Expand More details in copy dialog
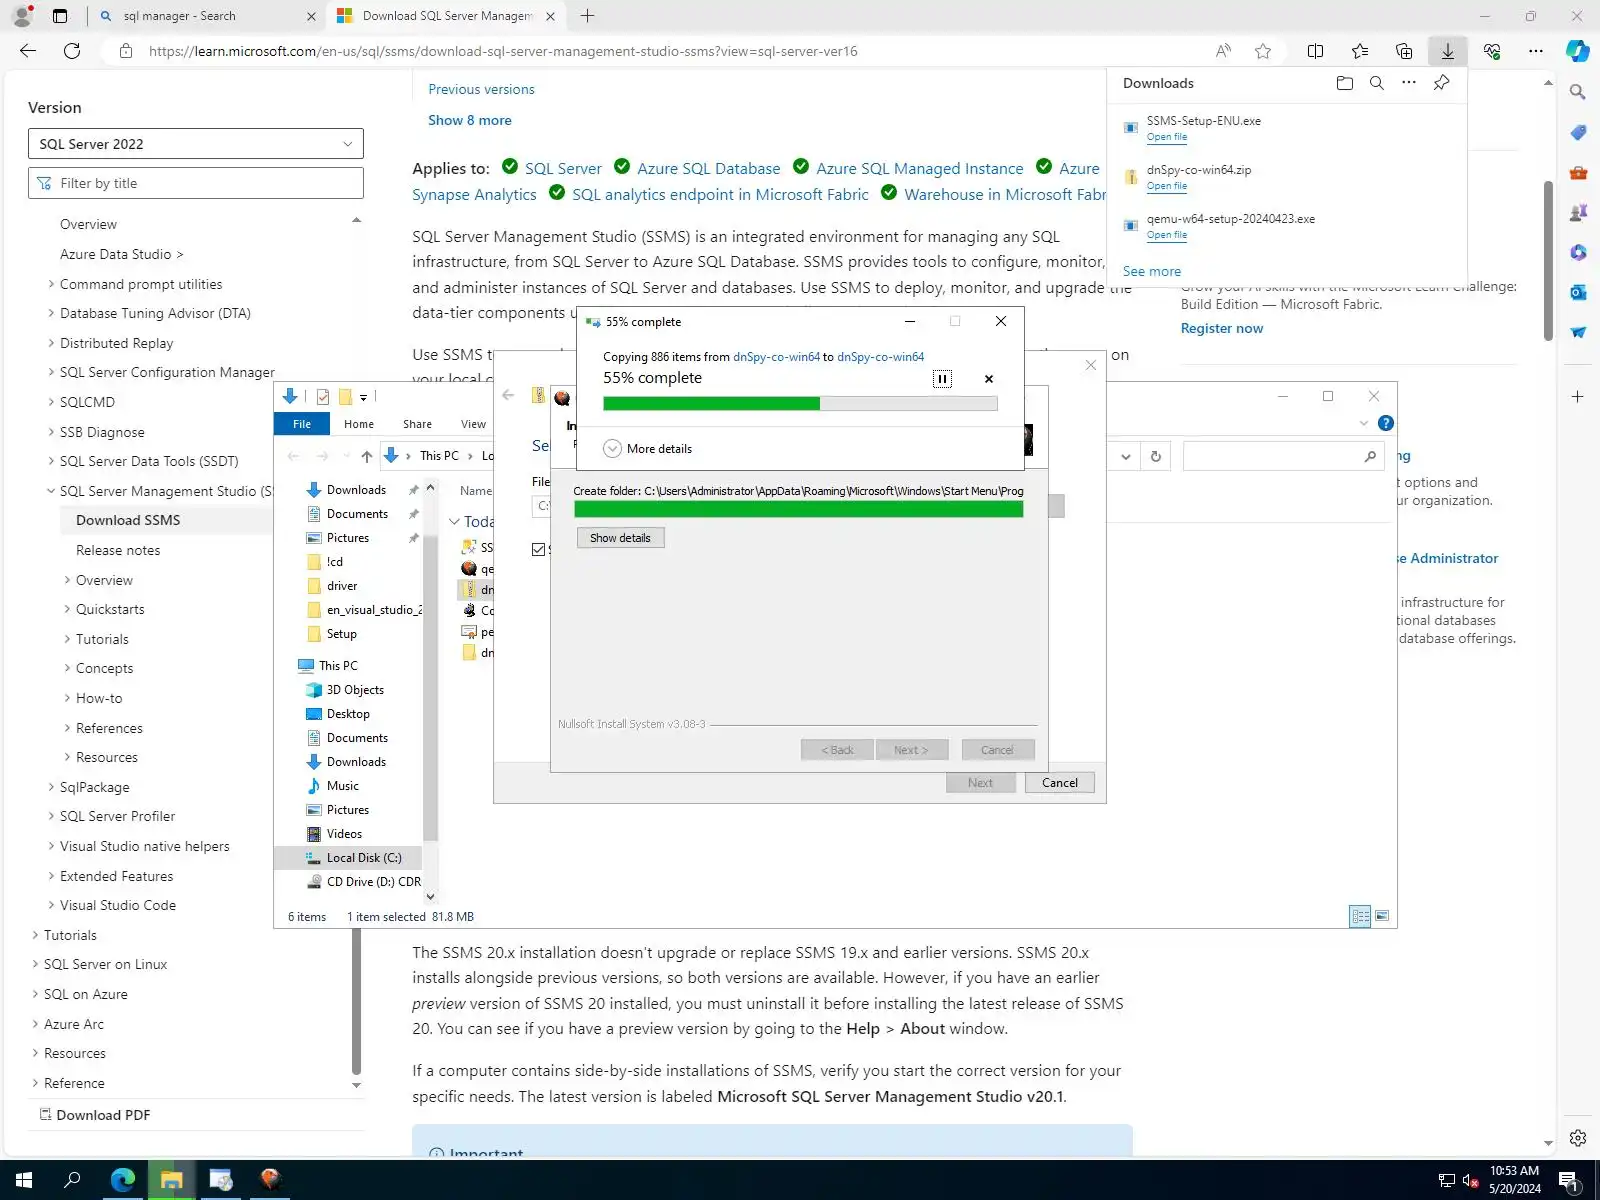 (x=648, y=449)
